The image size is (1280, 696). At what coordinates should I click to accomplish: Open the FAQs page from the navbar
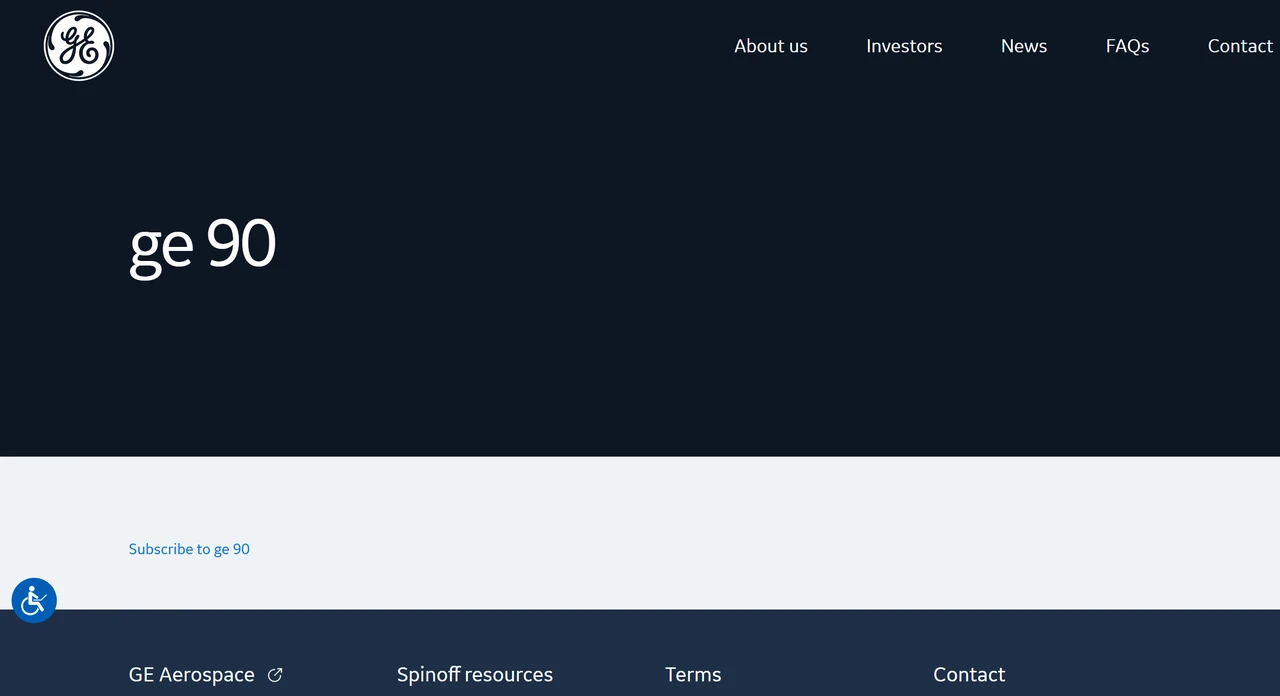click(1127, 46)
